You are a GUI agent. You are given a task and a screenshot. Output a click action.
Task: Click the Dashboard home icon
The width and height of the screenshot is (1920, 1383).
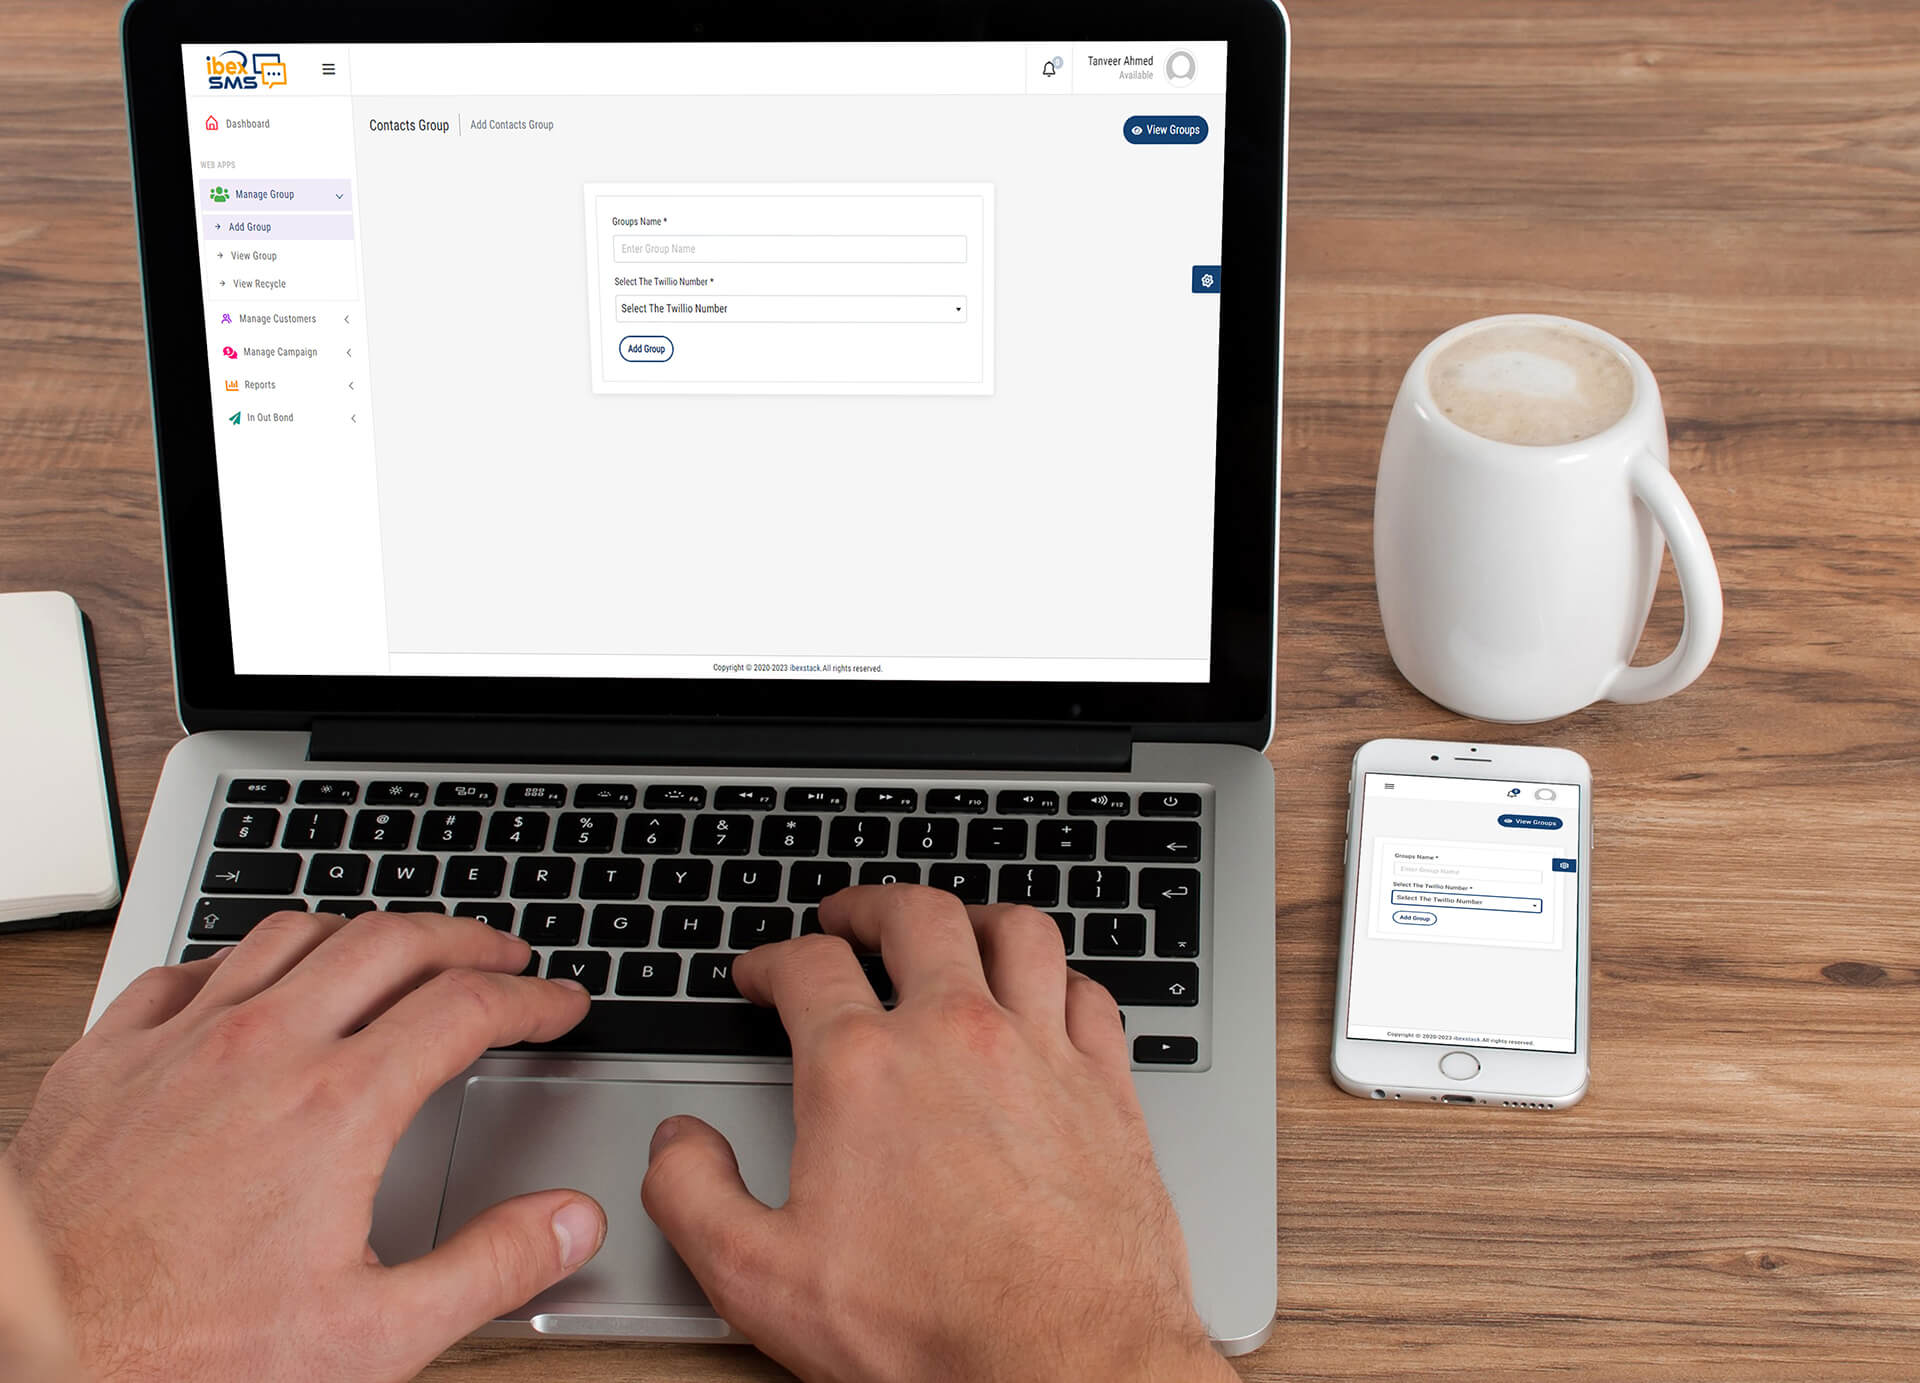[x=216, y=122]
